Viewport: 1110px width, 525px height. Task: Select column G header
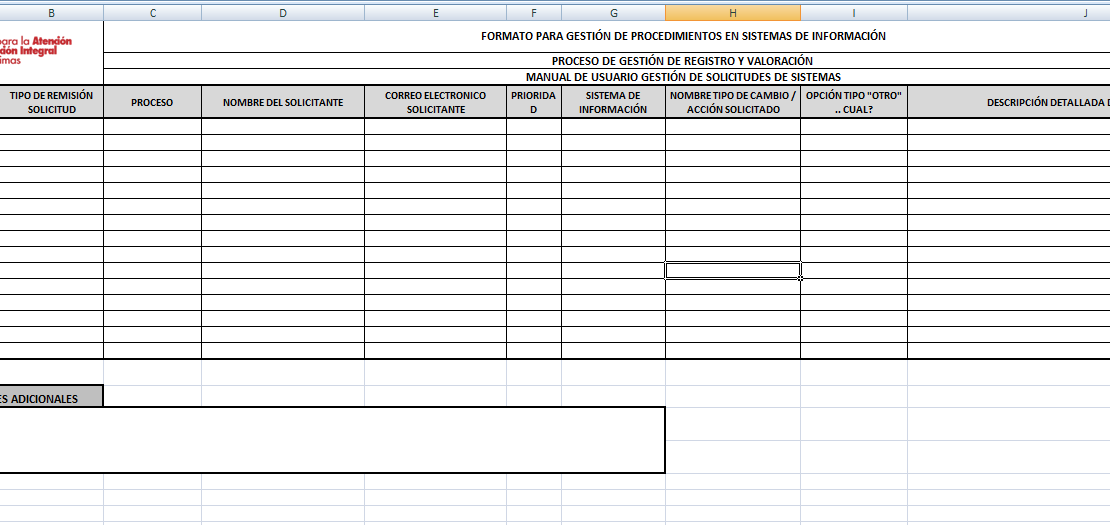coord(613,13)
